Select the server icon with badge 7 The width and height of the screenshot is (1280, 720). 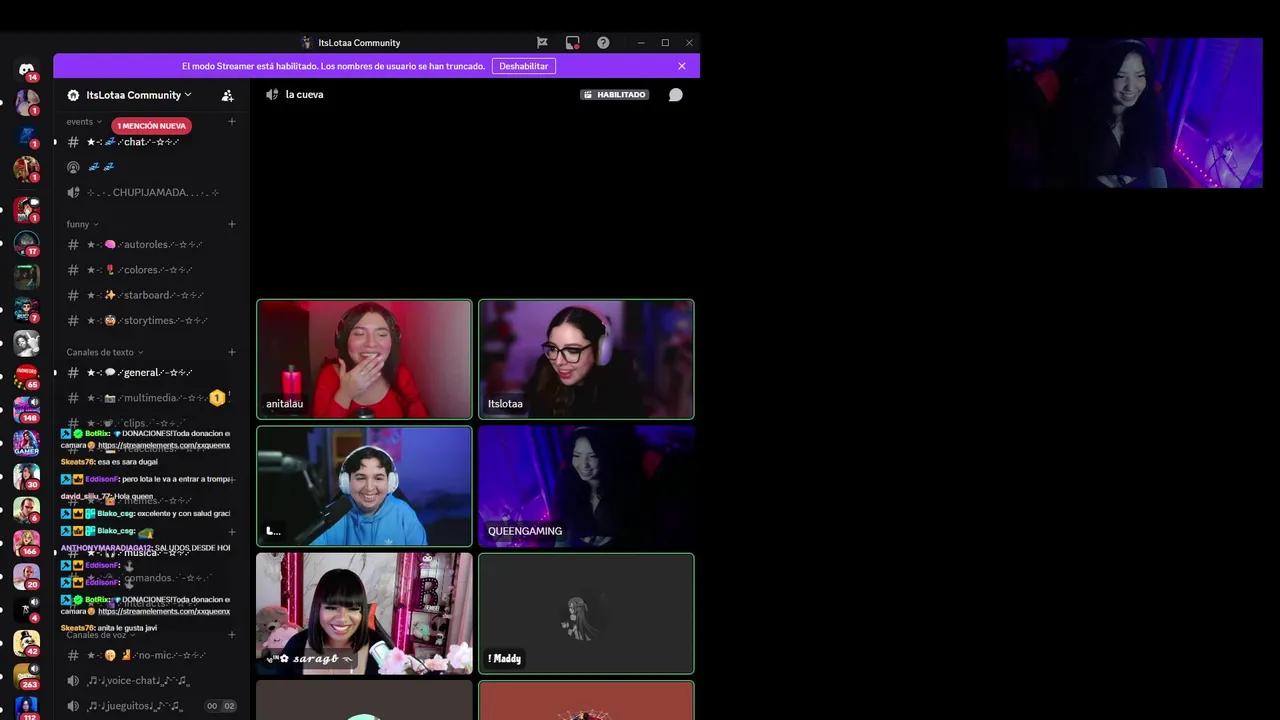tap(27, 310)
